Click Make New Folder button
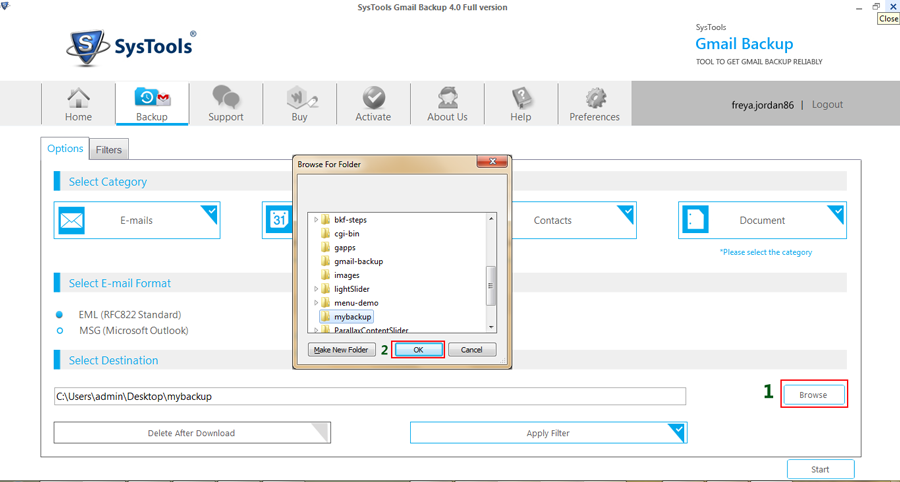900x482 pixels. tap(341, 349)
